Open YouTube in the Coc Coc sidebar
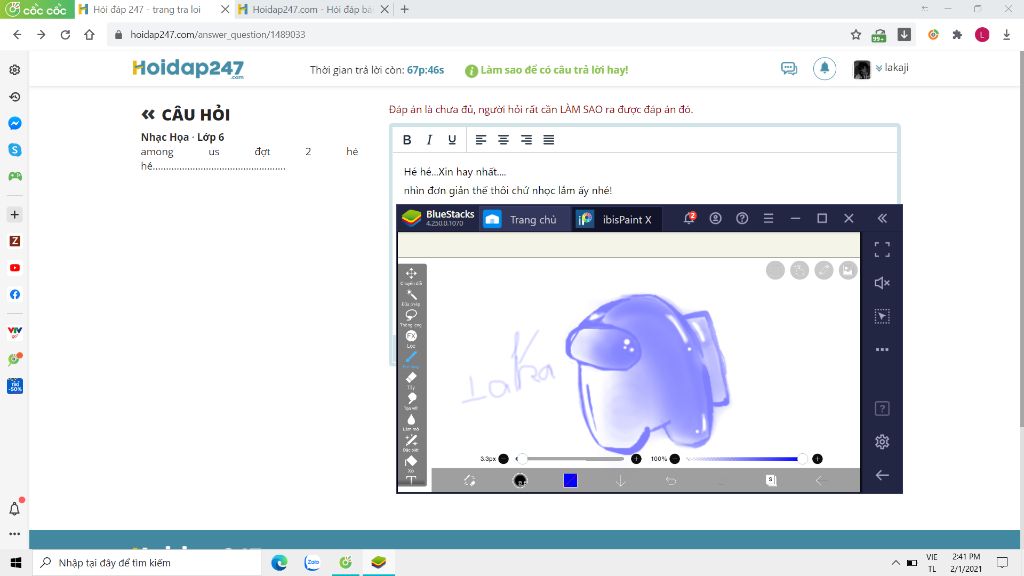1024x576 pixels. [14, 268]
